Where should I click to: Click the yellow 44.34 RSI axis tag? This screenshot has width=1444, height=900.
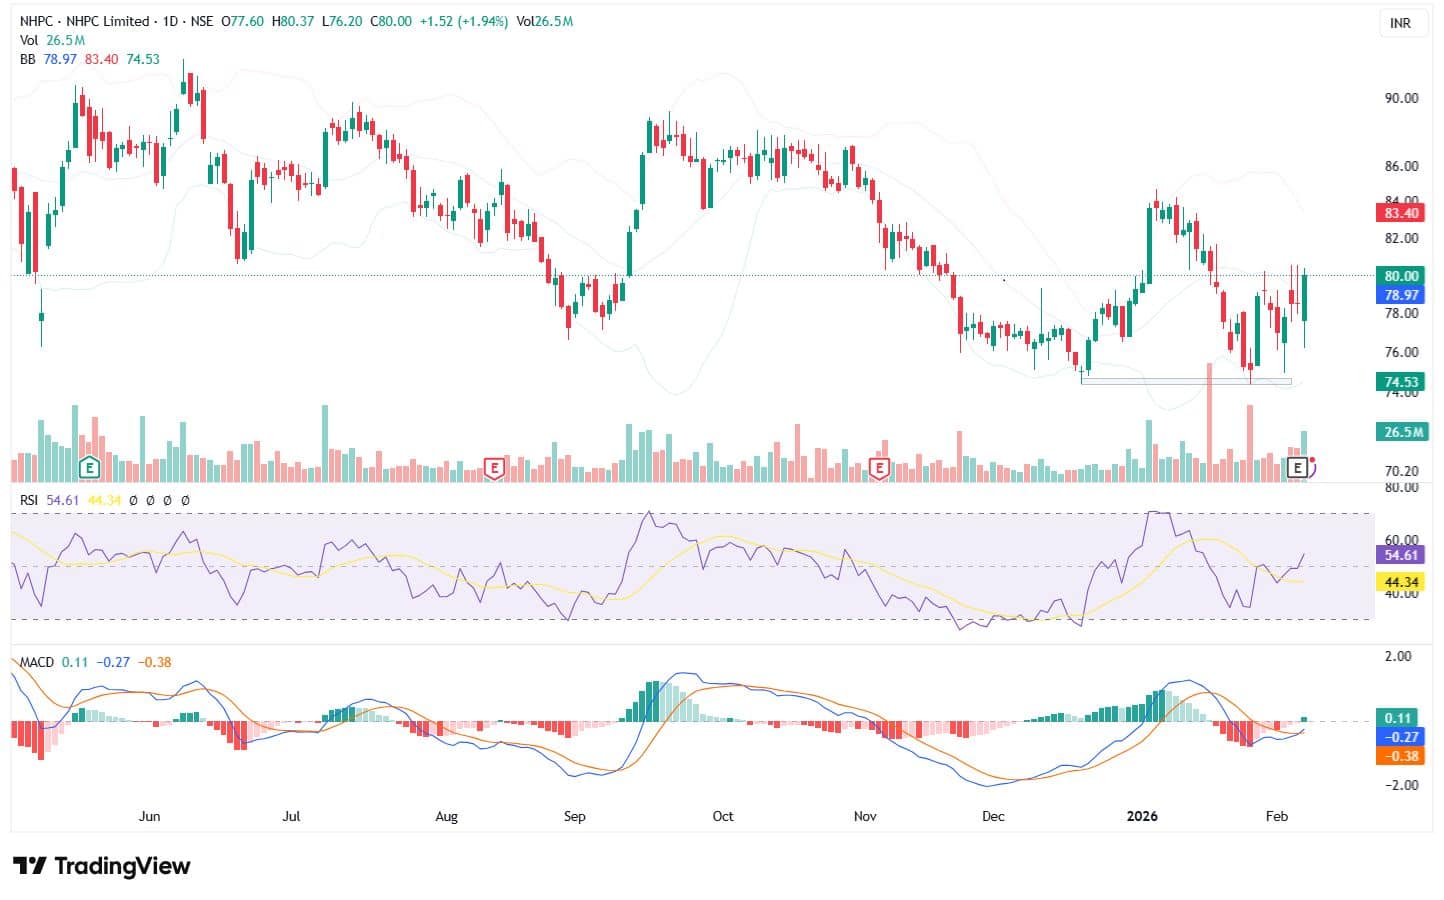point(1401,582)
